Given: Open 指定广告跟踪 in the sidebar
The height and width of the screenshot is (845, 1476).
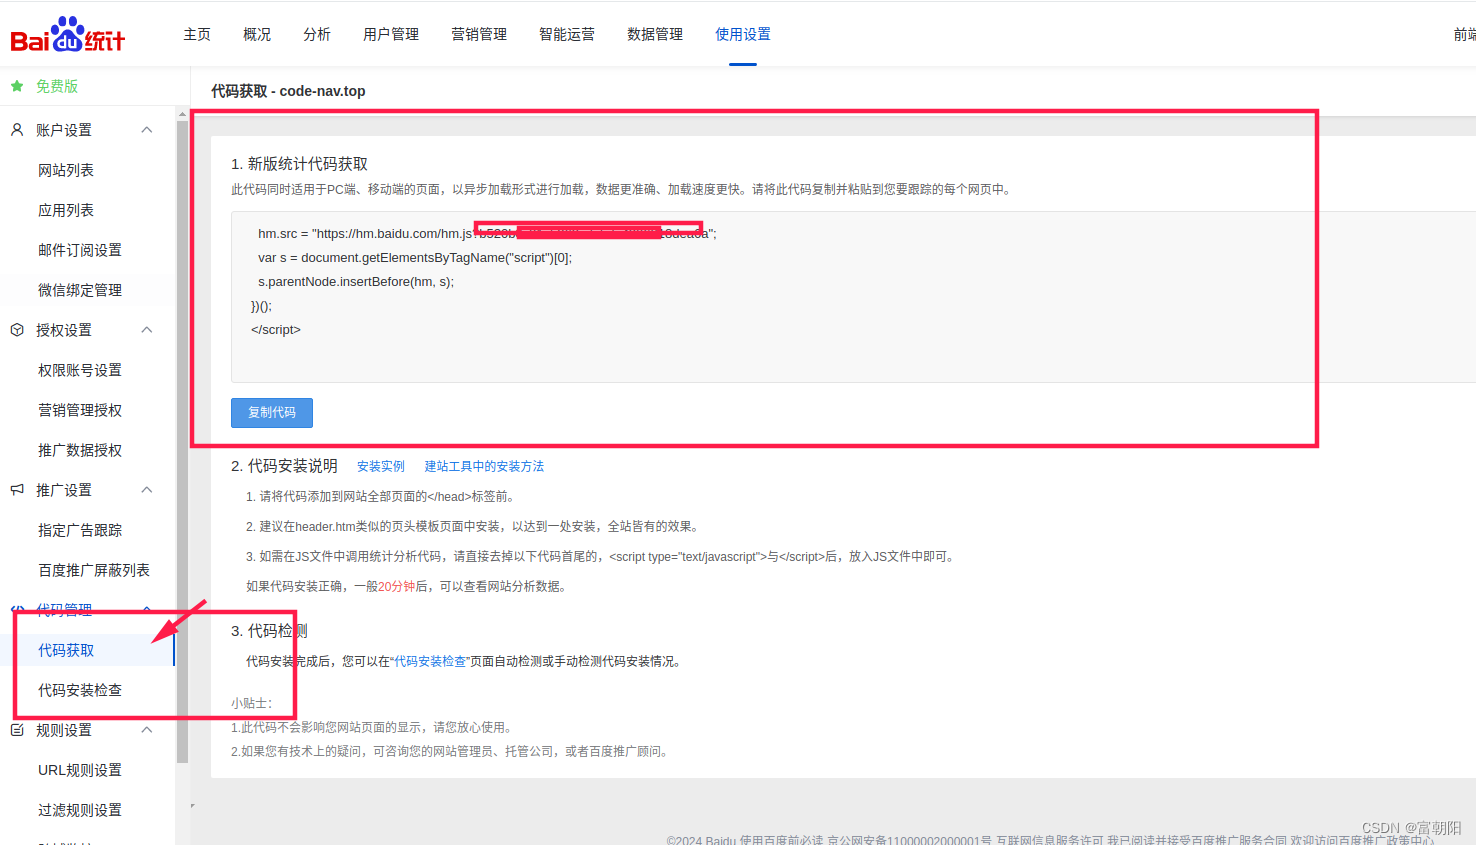Looking at the screenshot, I should [80, 530].
